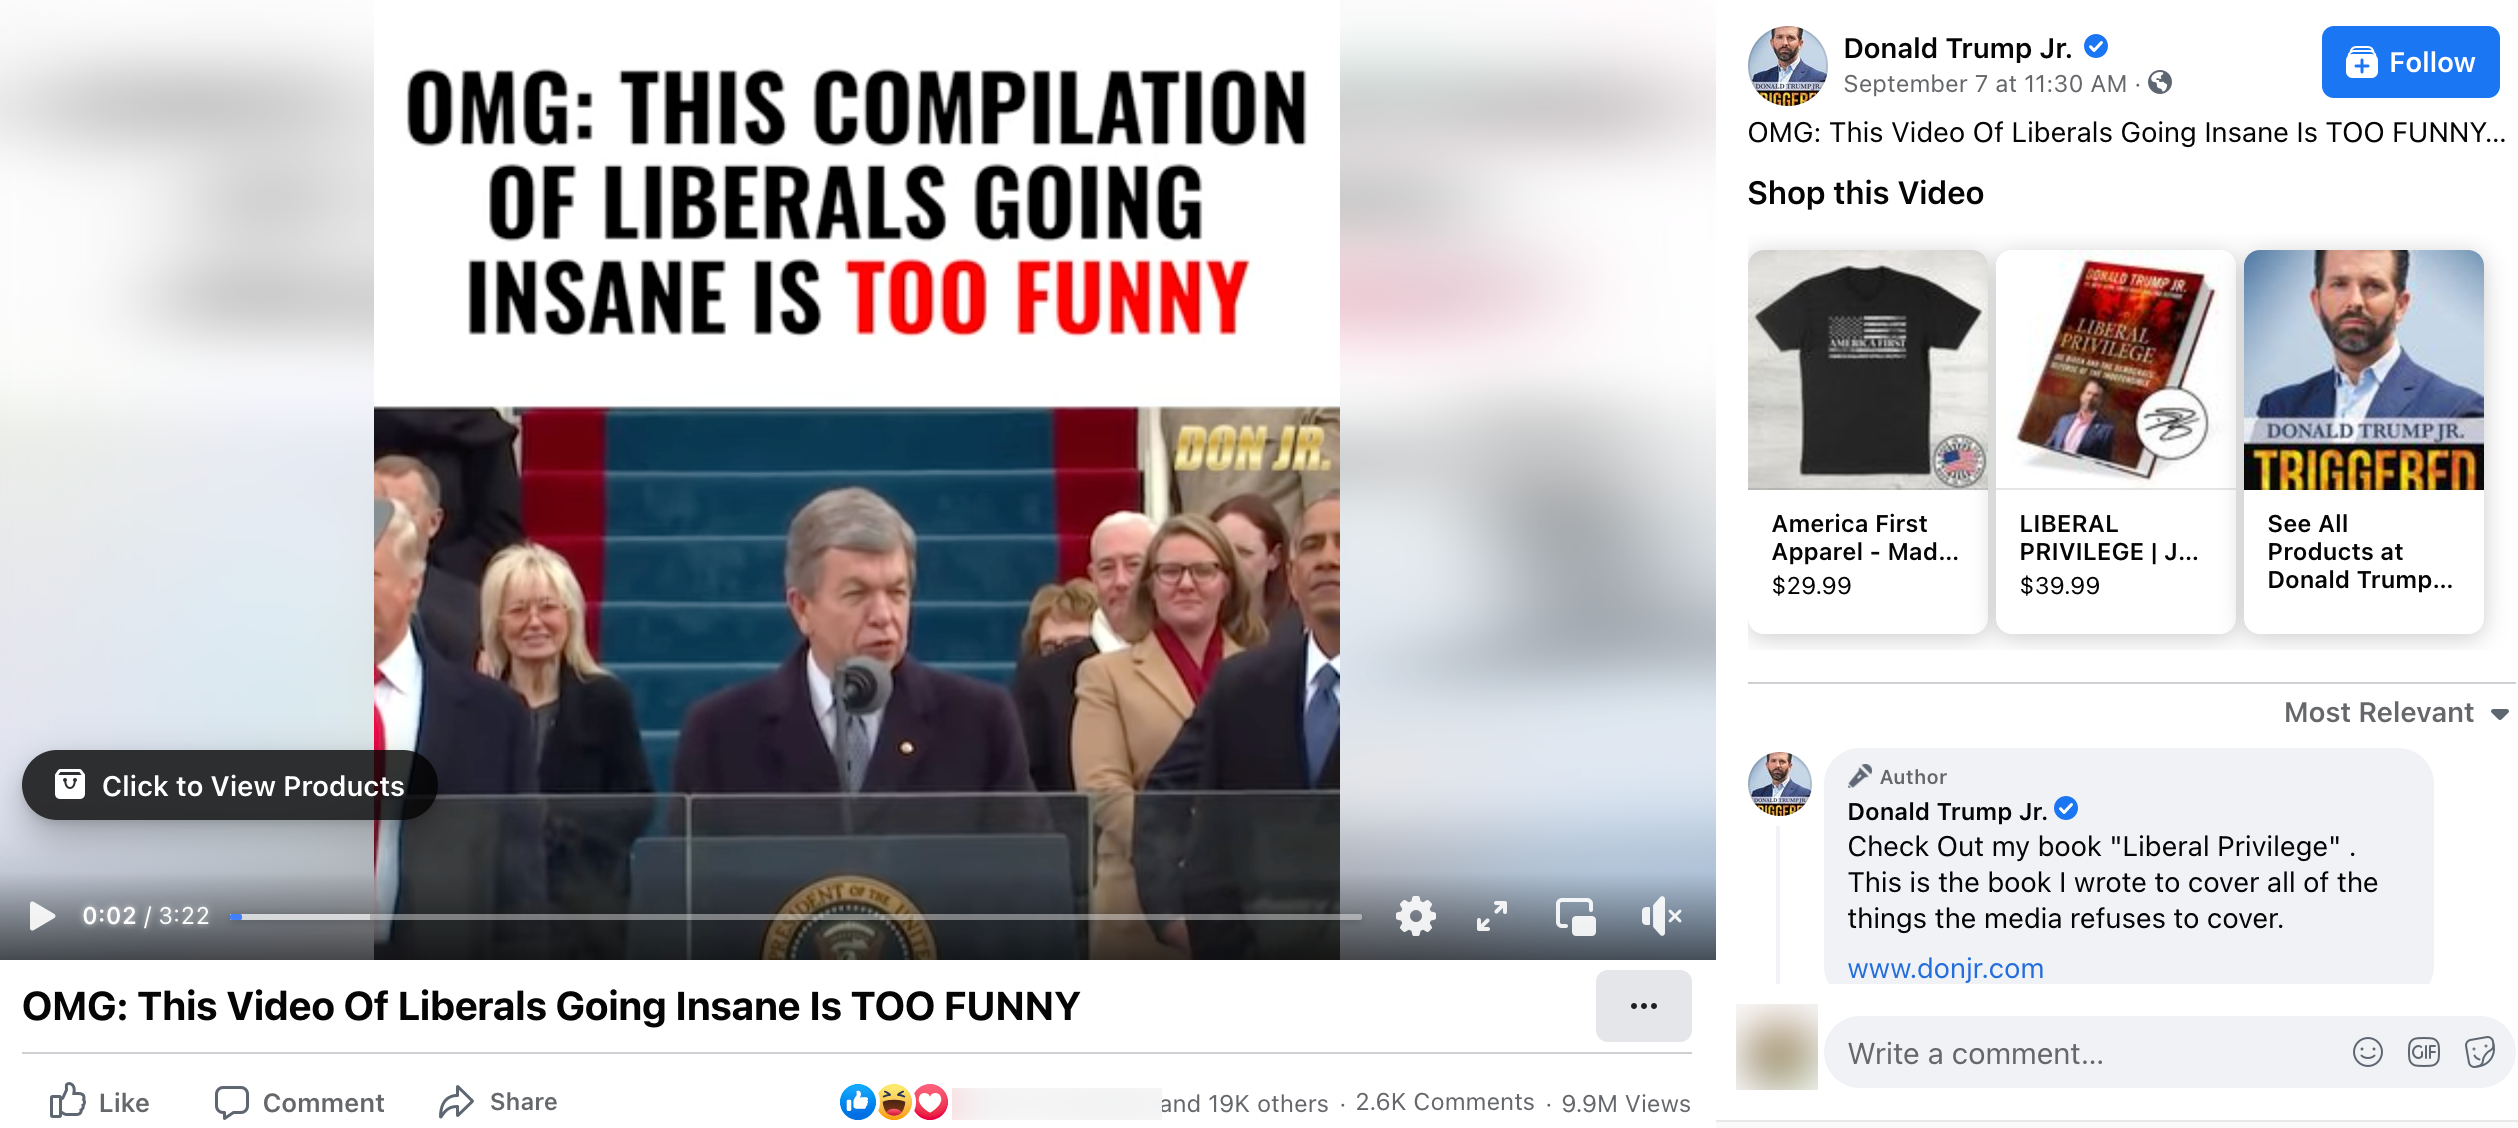Image resolution: width=2518 pixels, height=1128 pixels.
Task: Open America First Apparel product
Action: pyautogui.click(x=1867, y=441)
